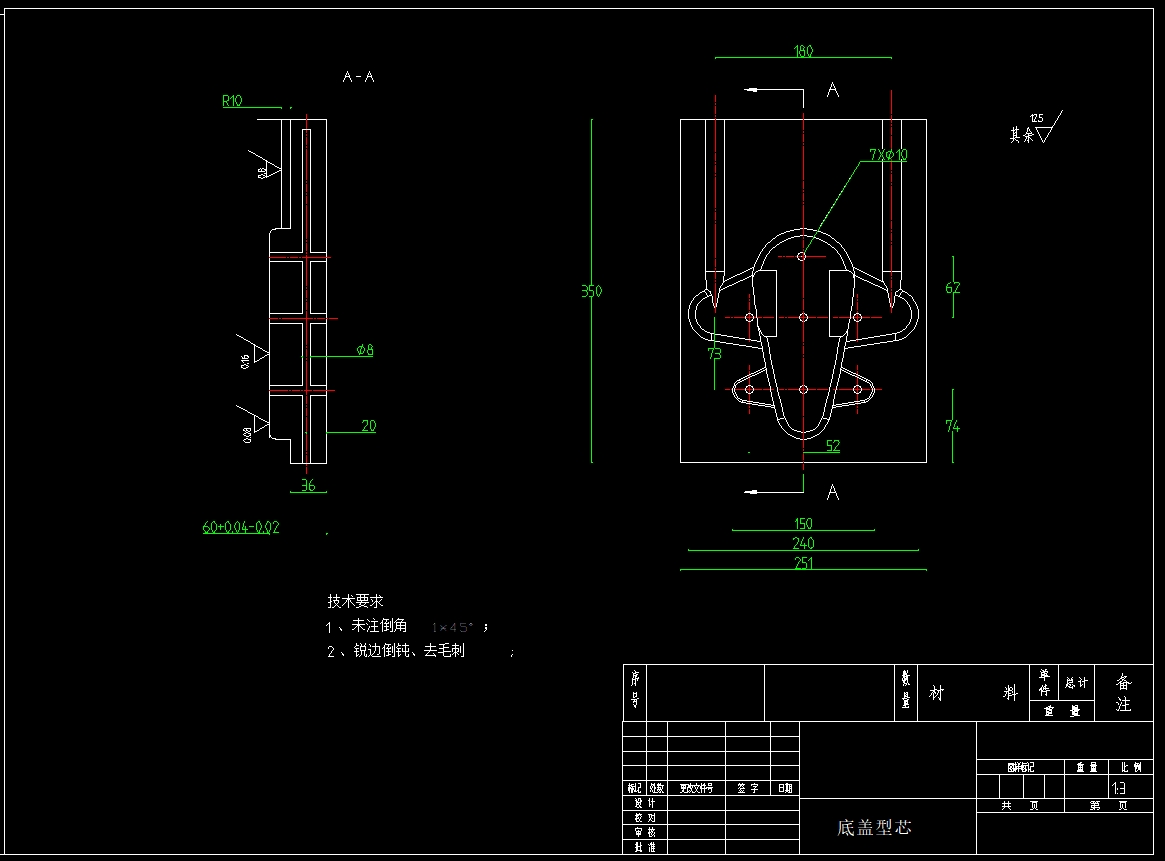
Task: Click the 20 dimension in section view
Action: point(369,426)
